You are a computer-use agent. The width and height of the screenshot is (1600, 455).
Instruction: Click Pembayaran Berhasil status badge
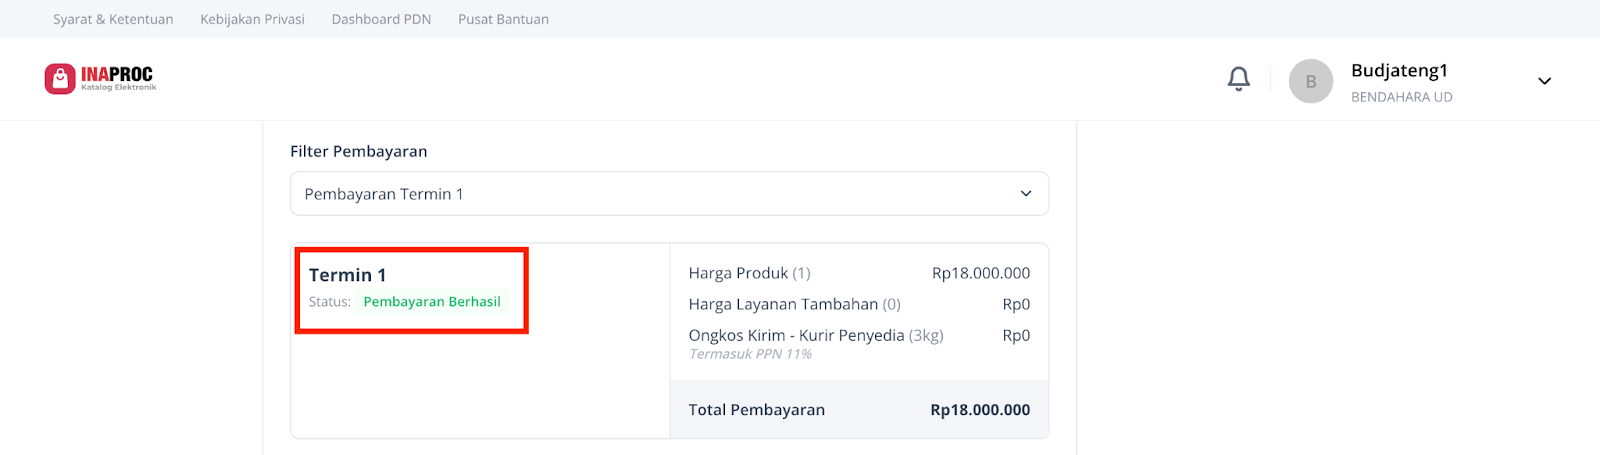tap(432, 301)
